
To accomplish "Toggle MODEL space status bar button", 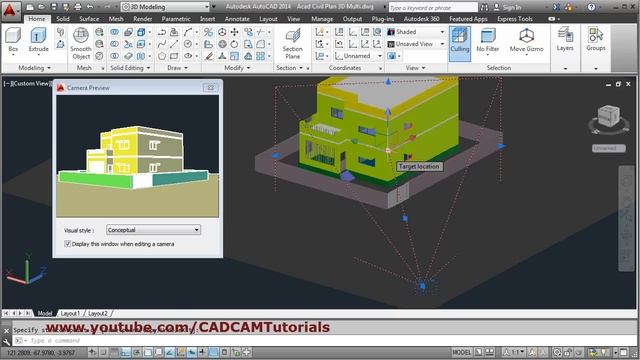I will pyautogui.click(x=461, y=352).
